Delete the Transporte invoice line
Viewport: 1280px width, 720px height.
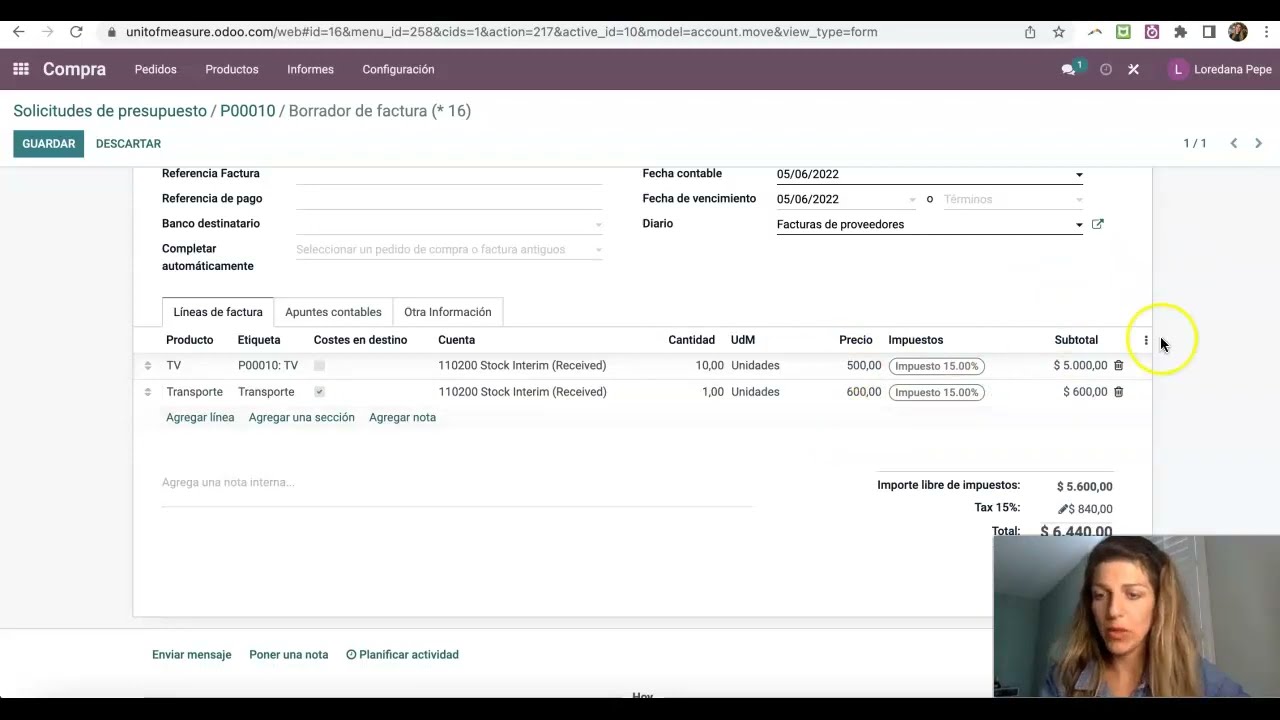pos(1118,392)
